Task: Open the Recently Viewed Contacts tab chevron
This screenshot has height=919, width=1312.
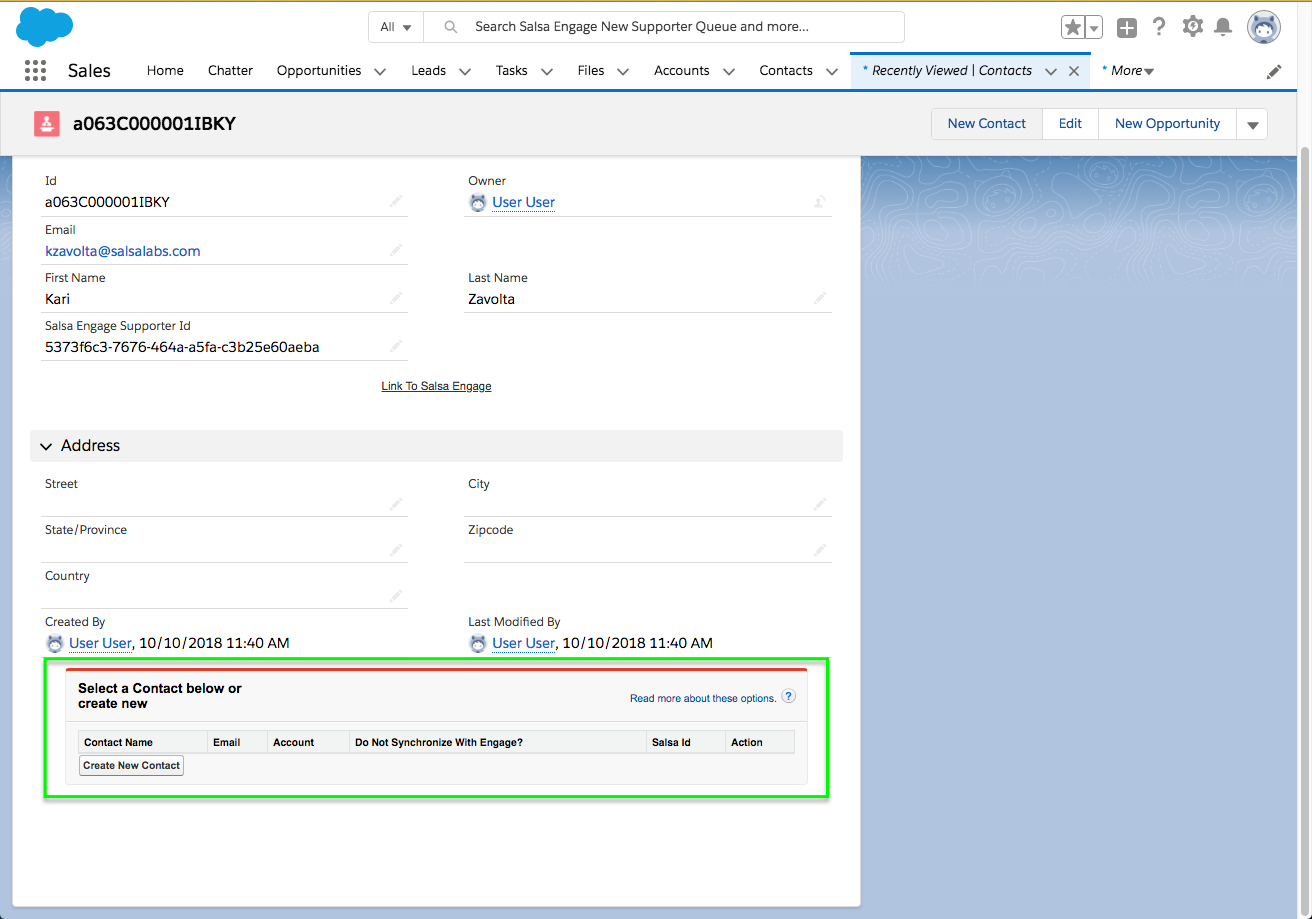Action: (1051, 71)
